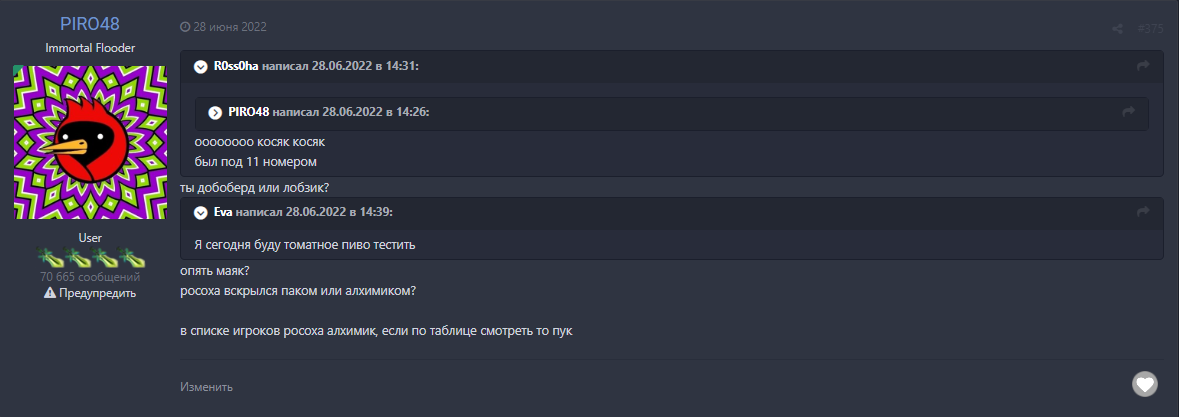The image size is (1179, 417).
Task: Follow the arrow to Eva's quoted post
Action: (1143, 212)
